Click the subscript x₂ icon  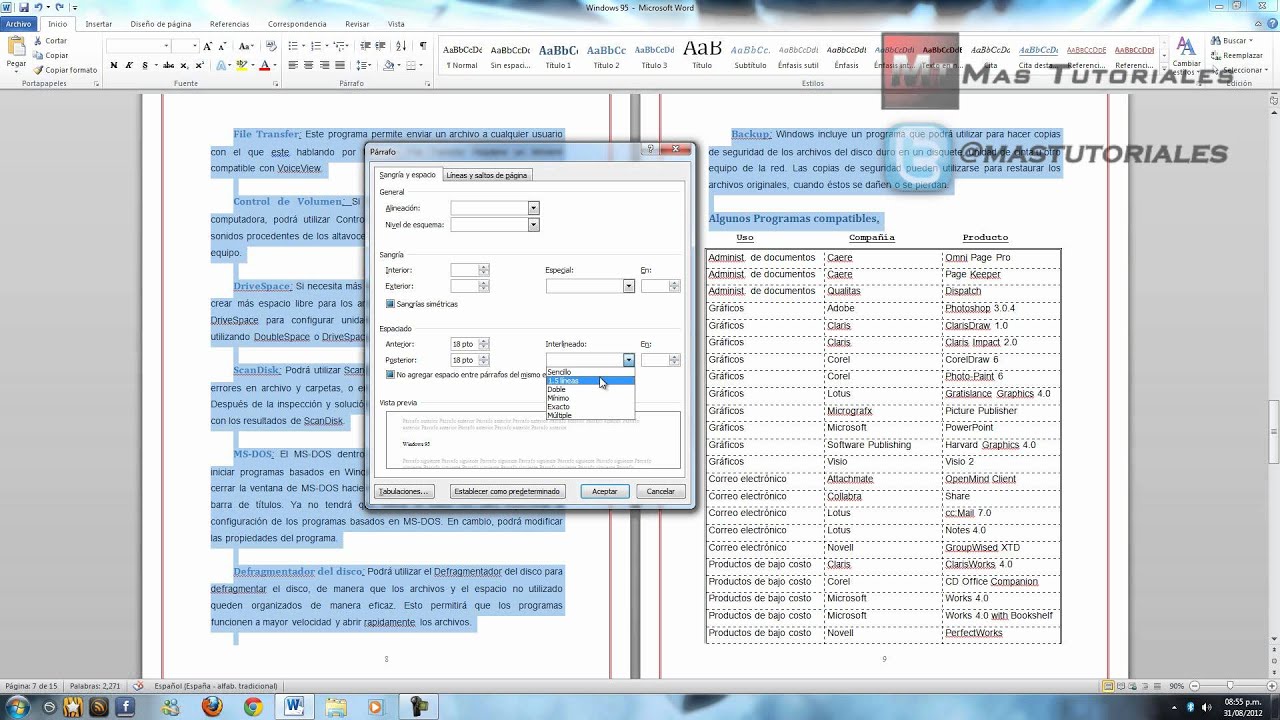tap(184, 65)
